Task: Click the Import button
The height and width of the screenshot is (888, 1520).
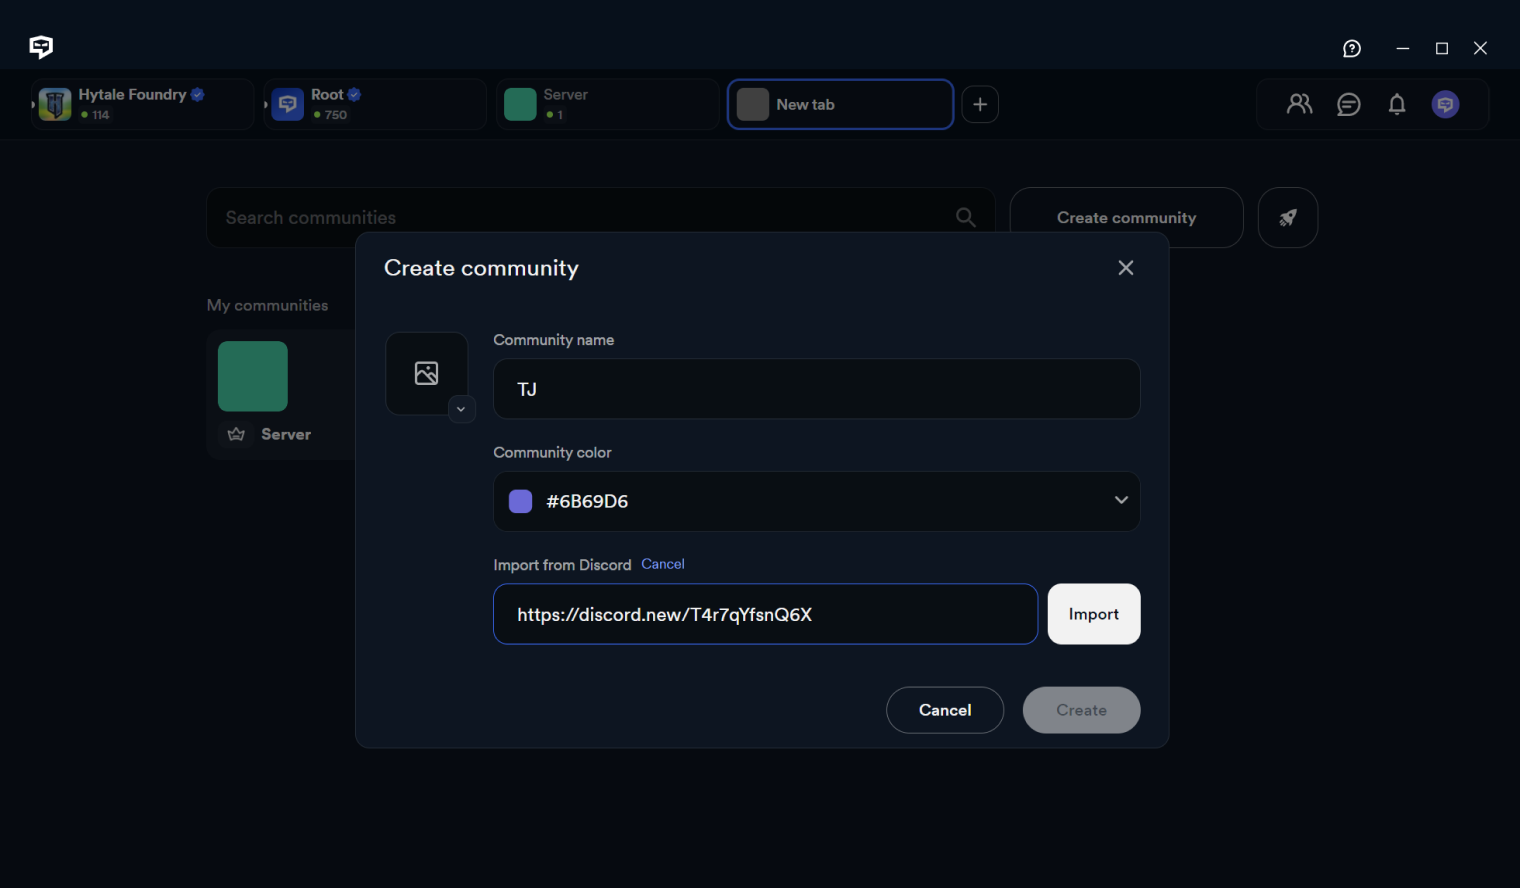Action: coord(1094,614)
